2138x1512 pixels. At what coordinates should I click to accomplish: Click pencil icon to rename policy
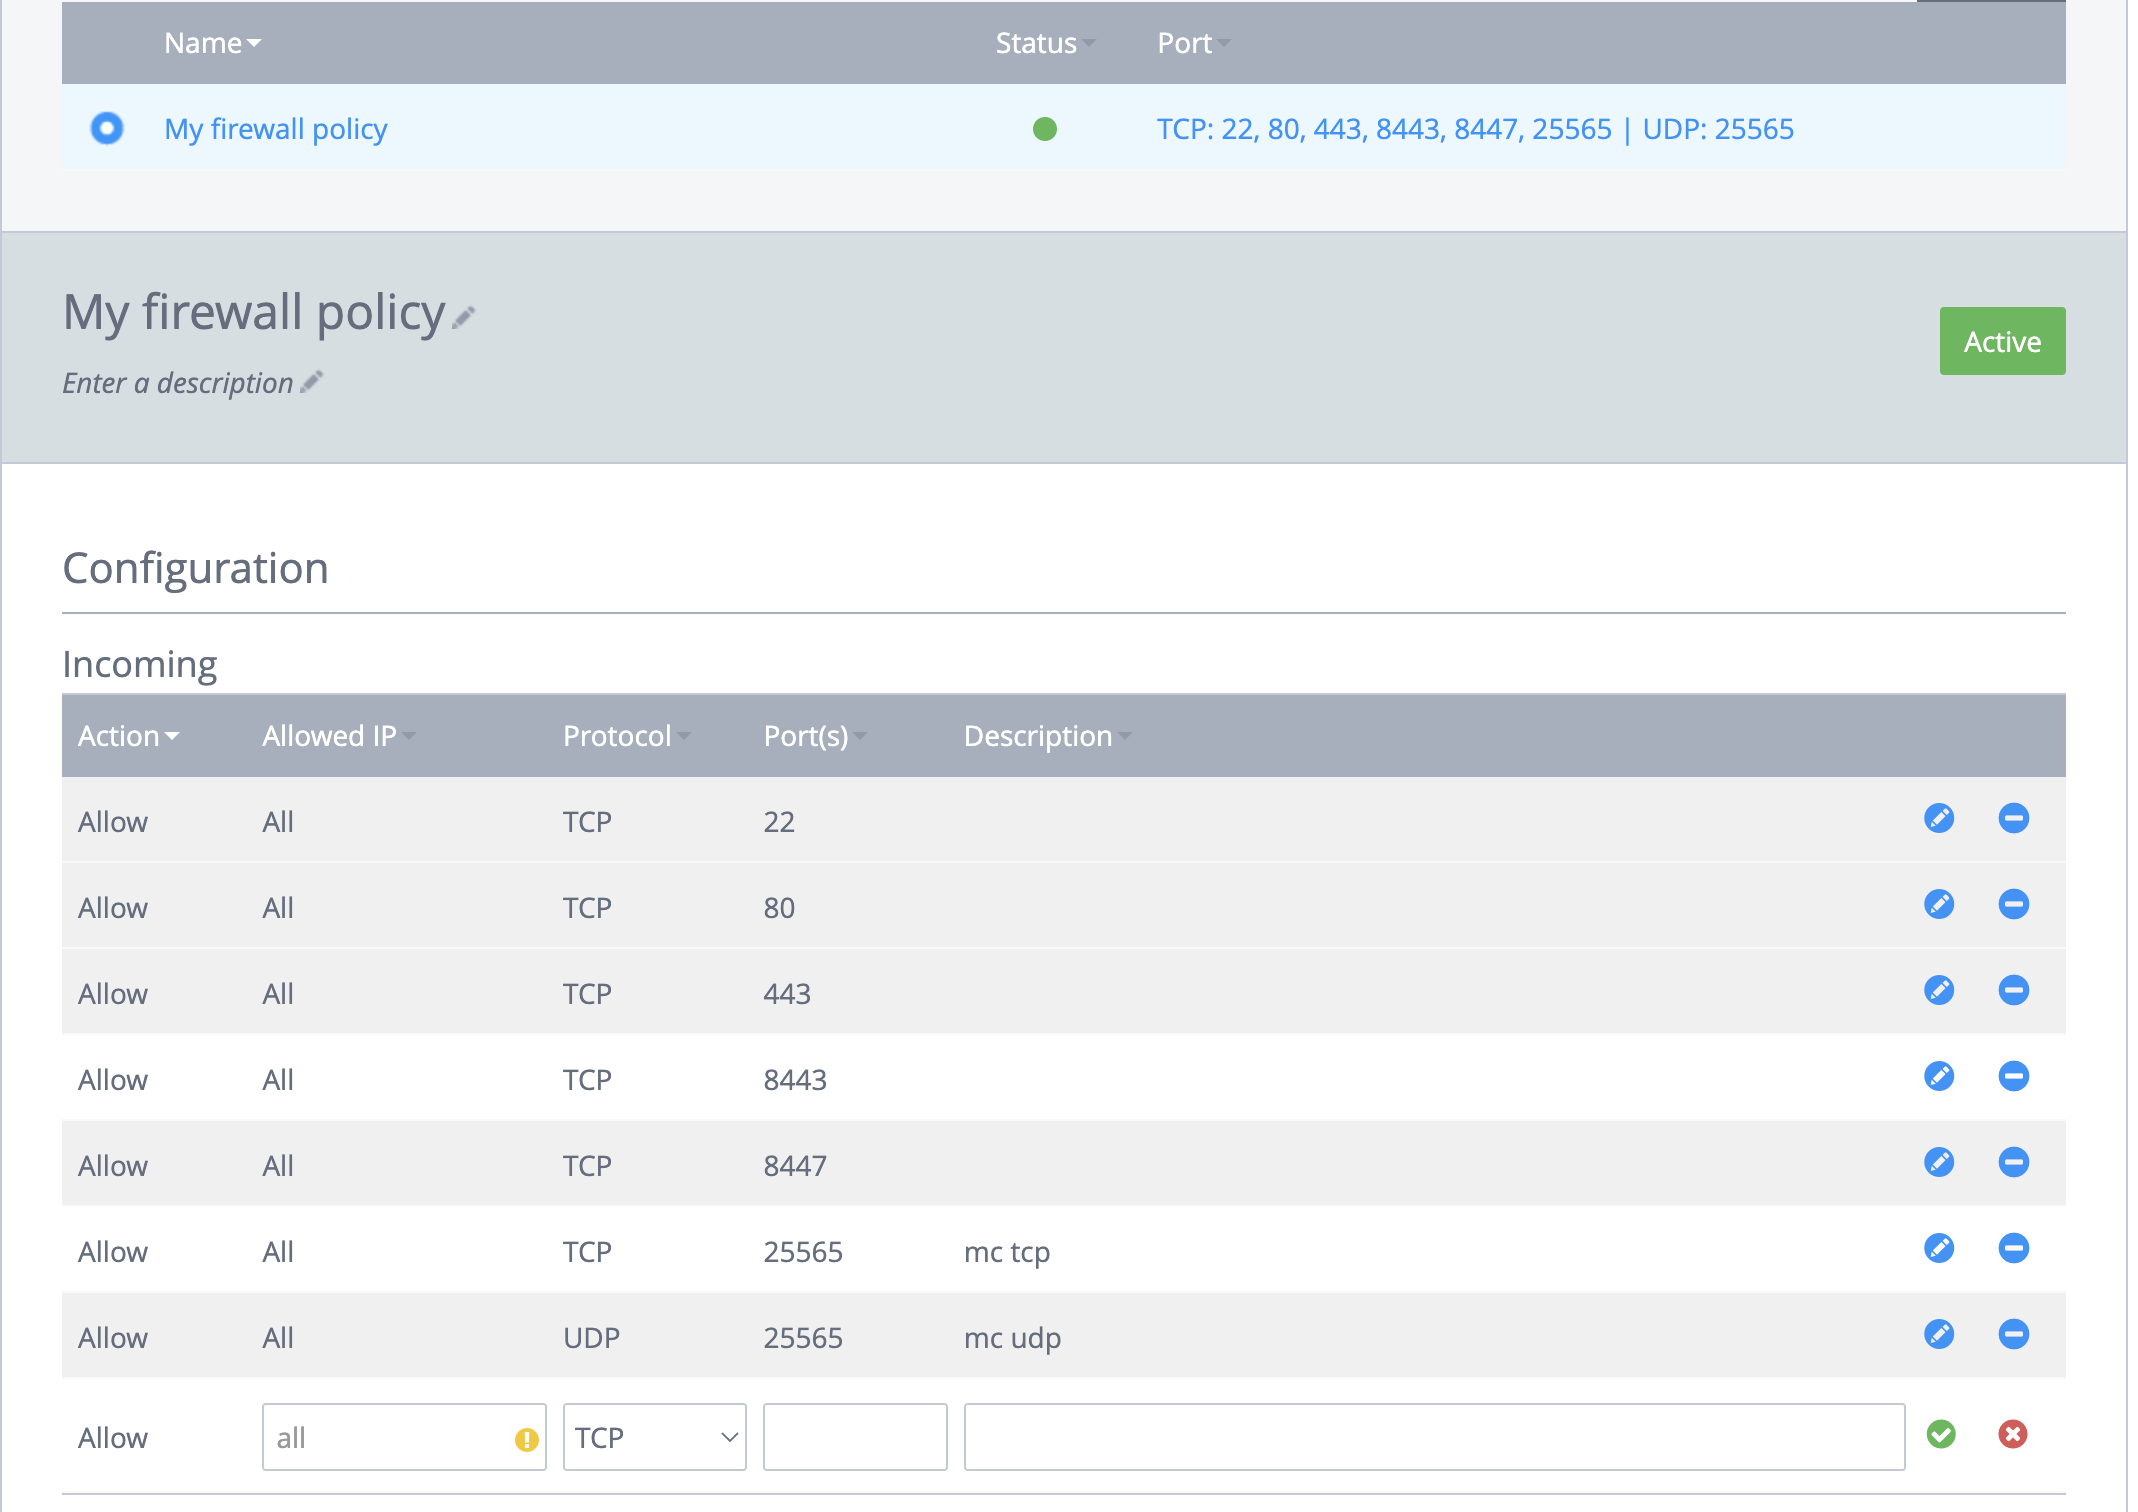tap(464, 318)
